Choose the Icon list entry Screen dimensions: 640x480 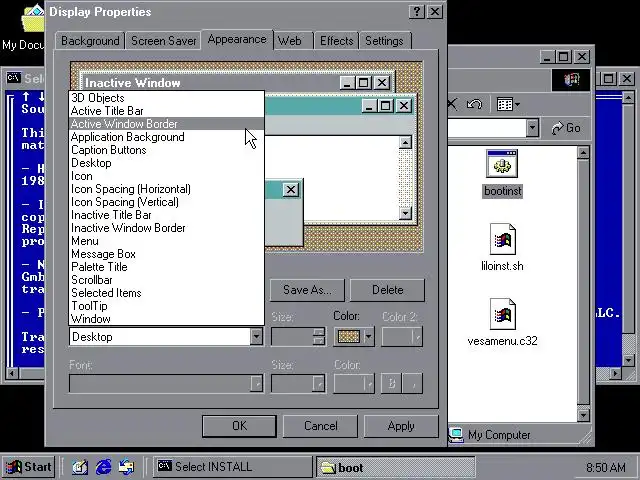pyautogui.click(x=167, y=176)
